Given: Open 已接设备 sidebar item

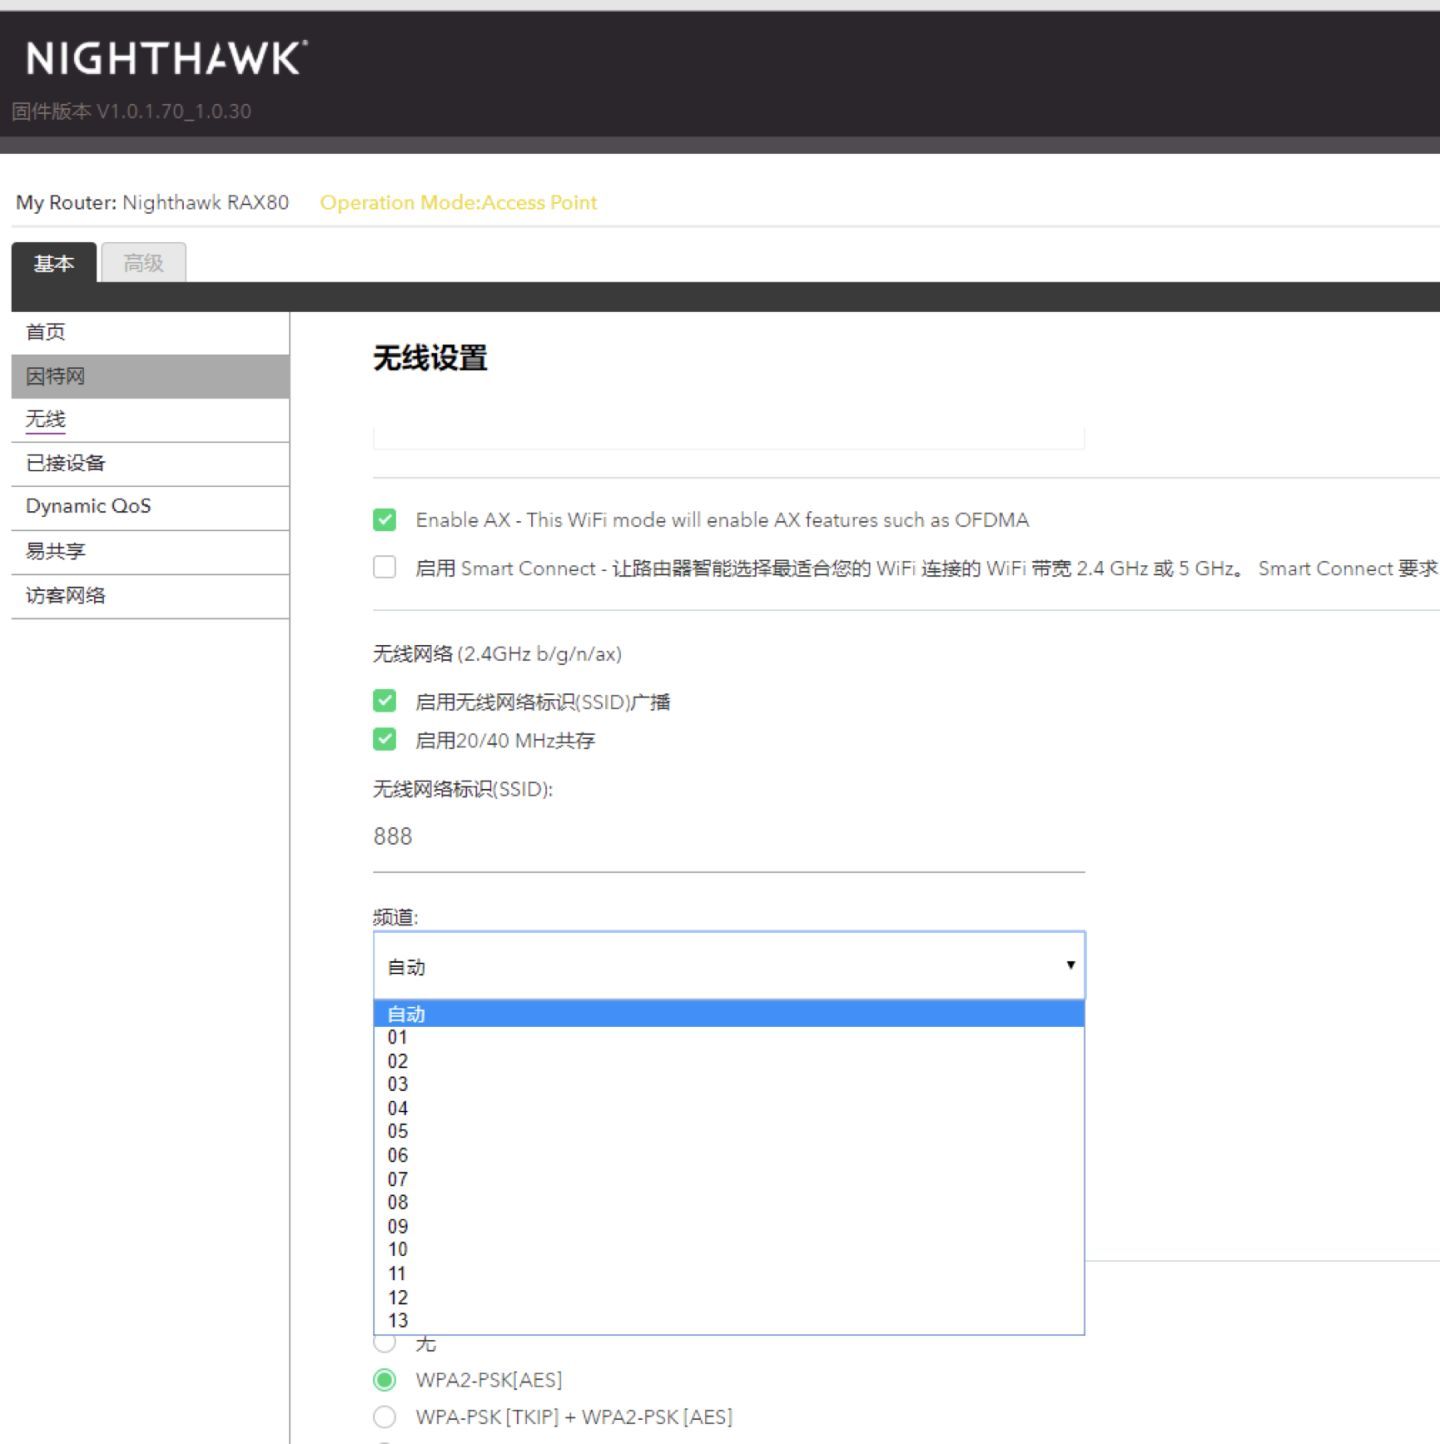Looking at the screenshot, I should (150, 464).
